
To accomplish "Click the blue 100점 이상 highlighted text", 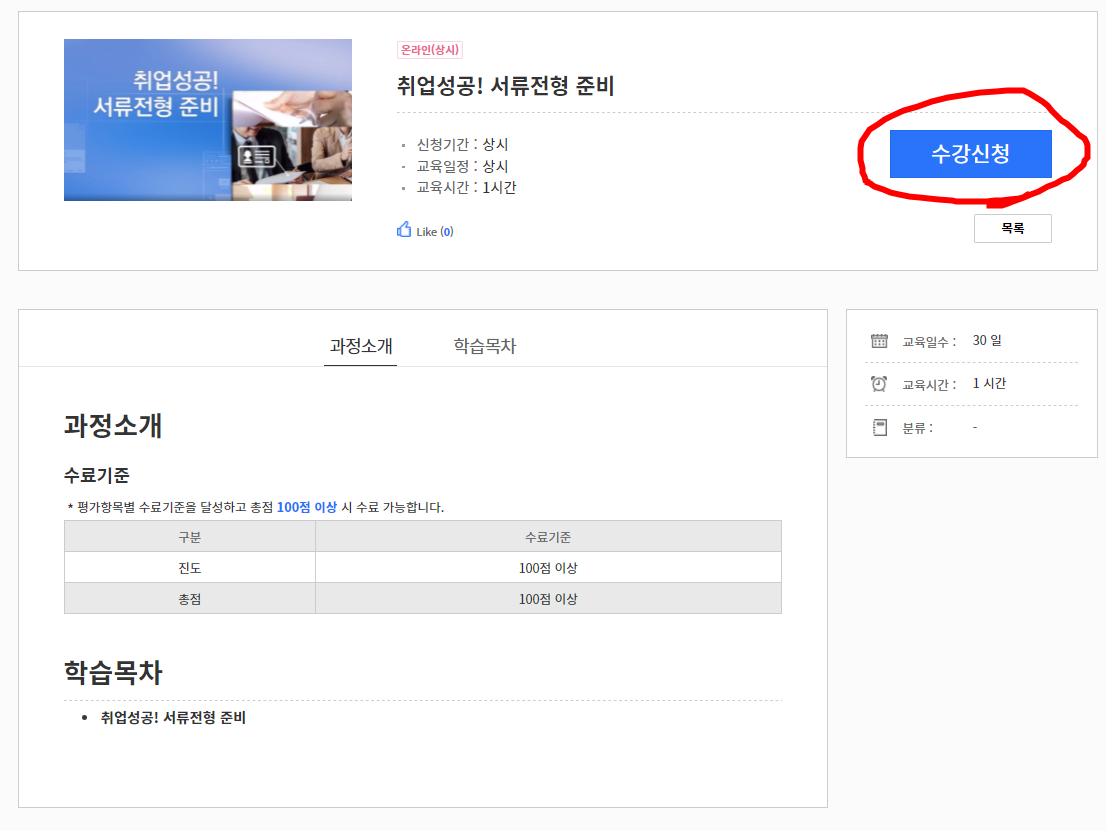I will pos(307,507).
